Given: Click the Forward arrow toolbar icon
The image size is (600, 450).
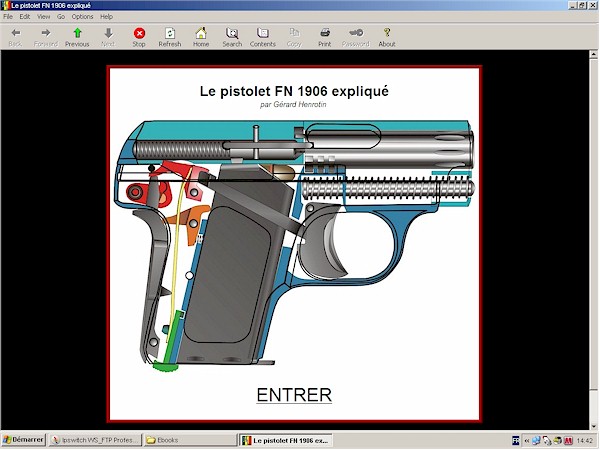Looking at the screenshot, I should (46, 33).
